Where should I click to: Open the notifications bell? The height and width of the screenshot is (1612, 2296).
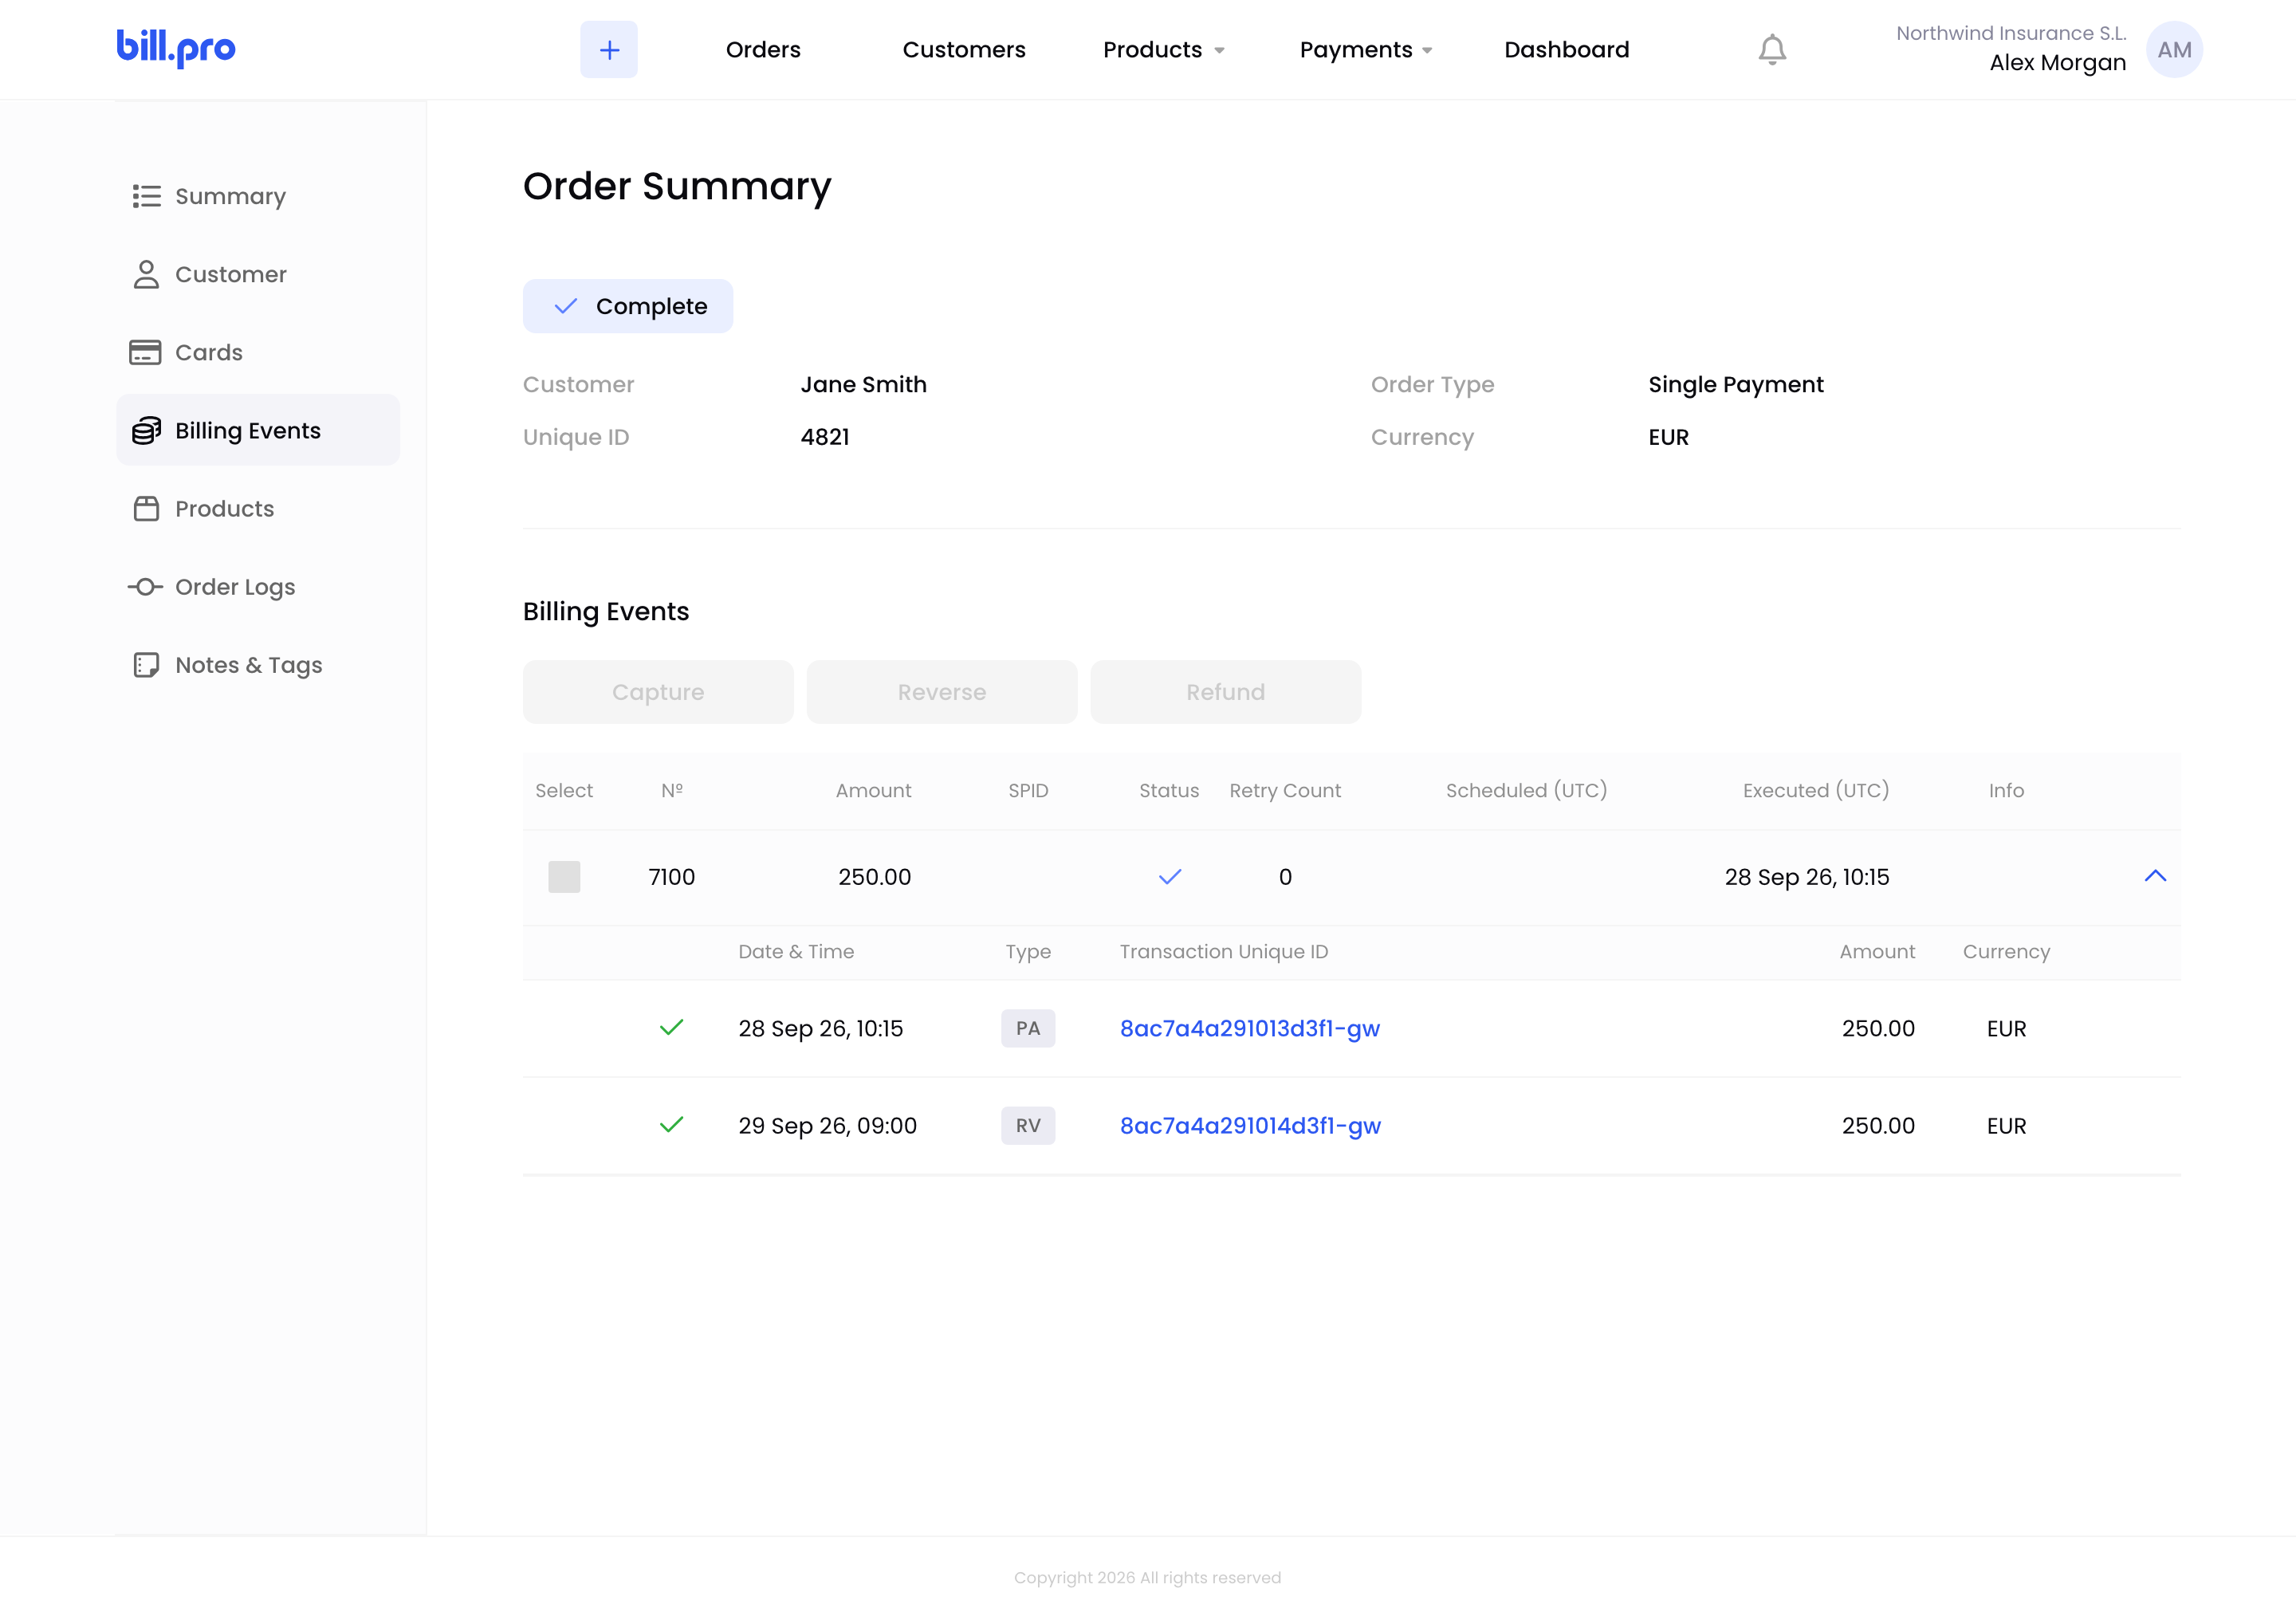coord(1772,50)
